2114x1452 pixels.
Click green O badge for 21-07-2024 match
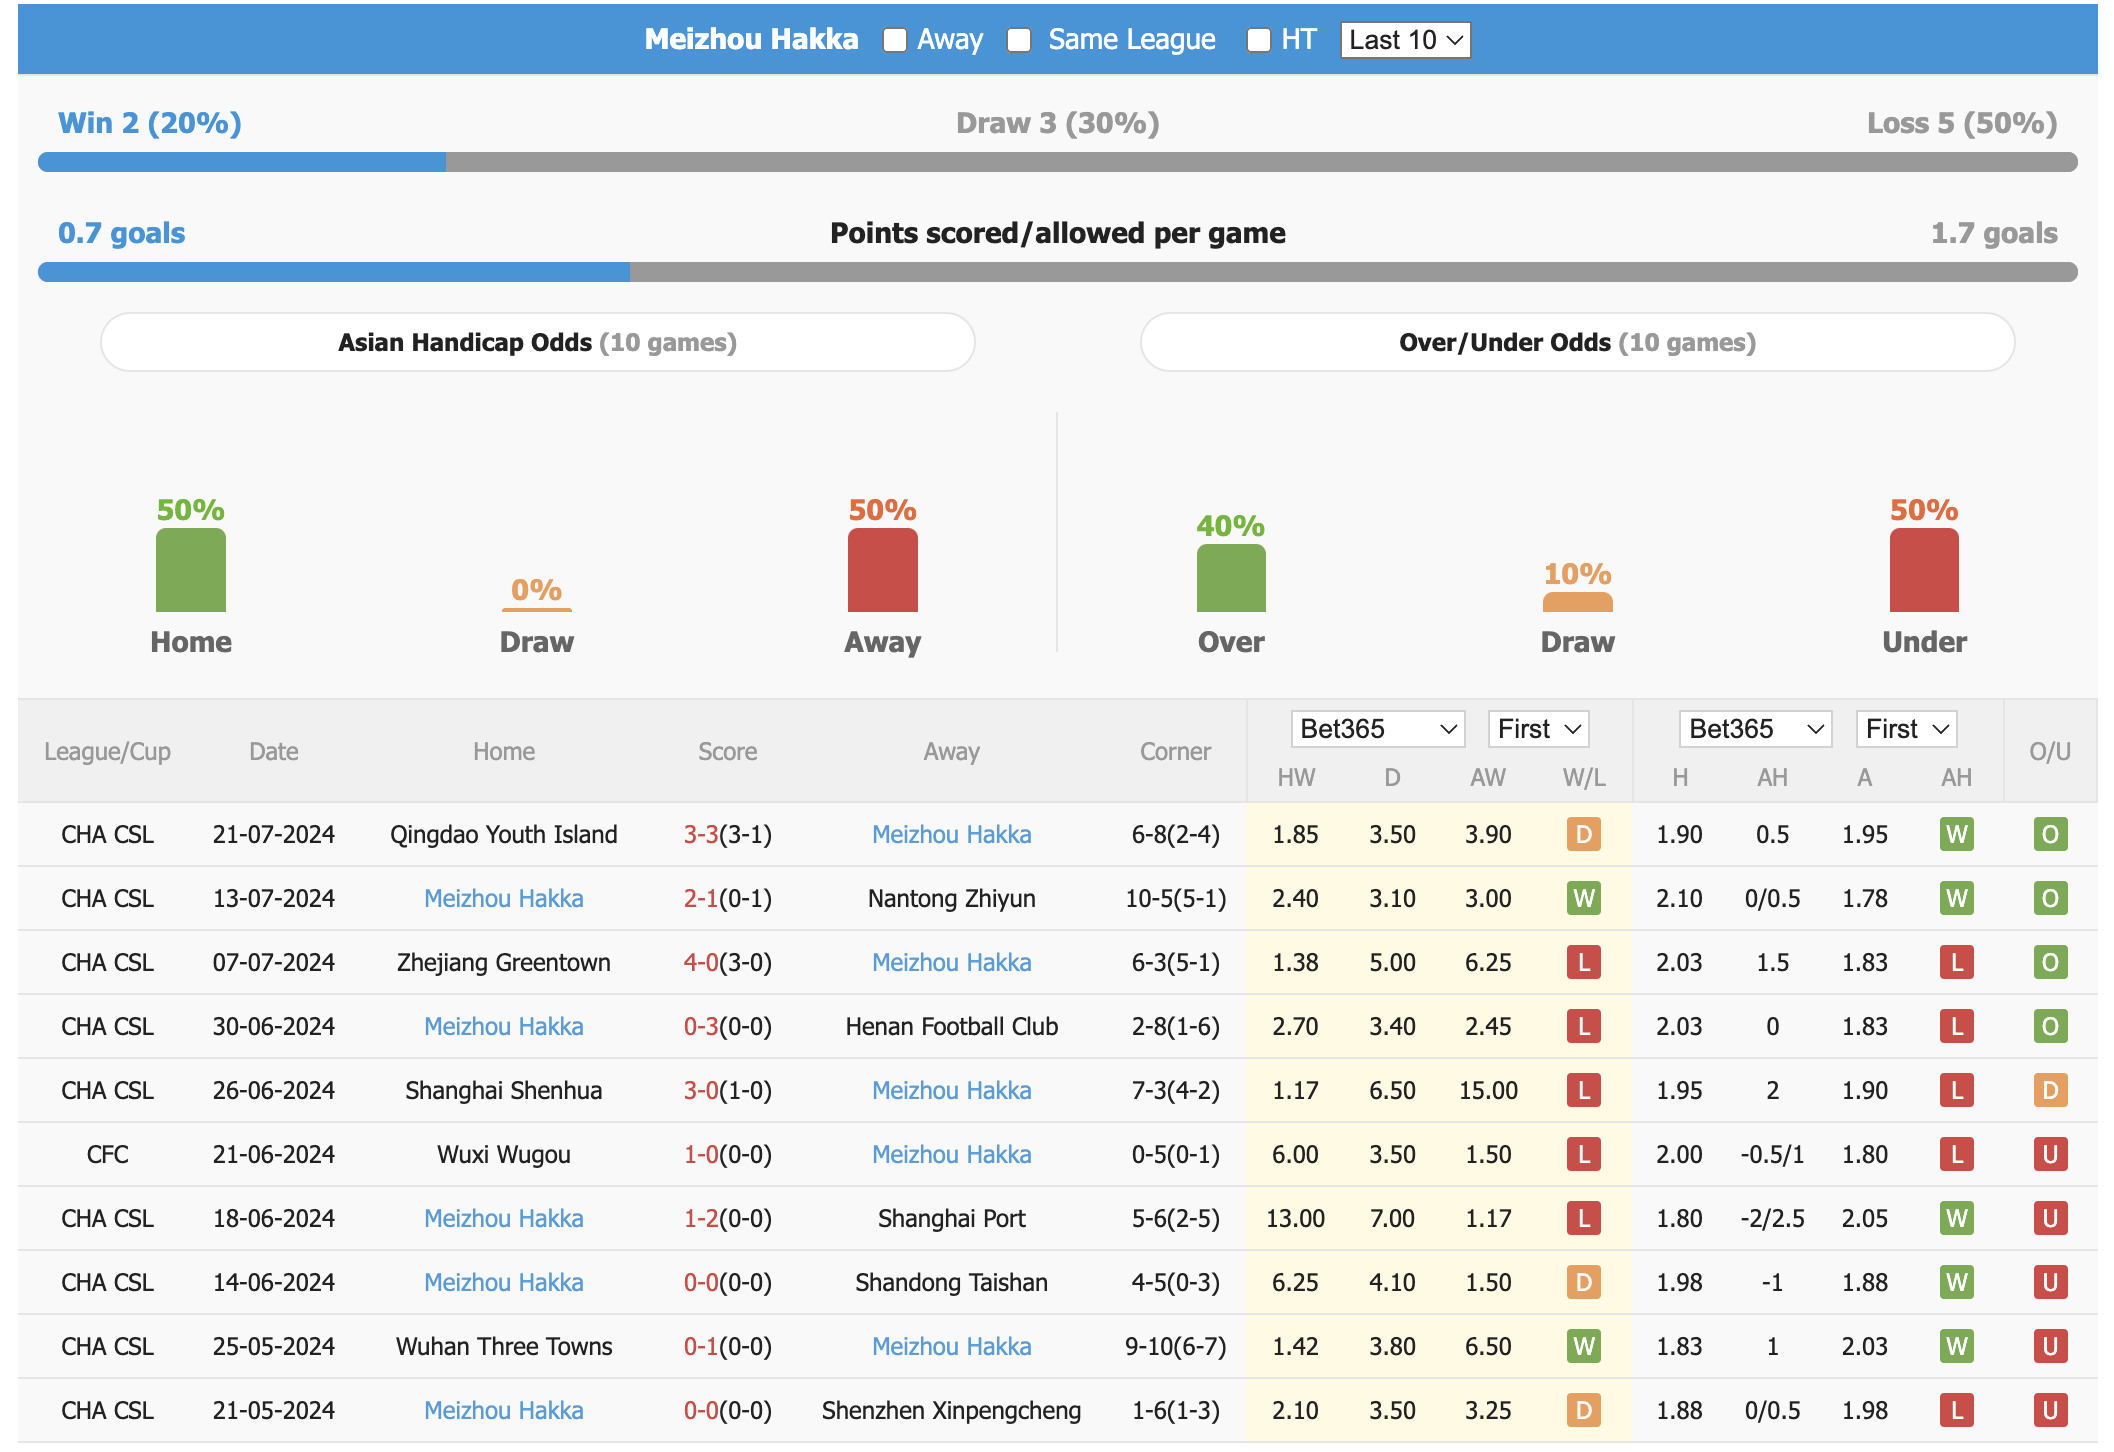[x=2049, y=834]
